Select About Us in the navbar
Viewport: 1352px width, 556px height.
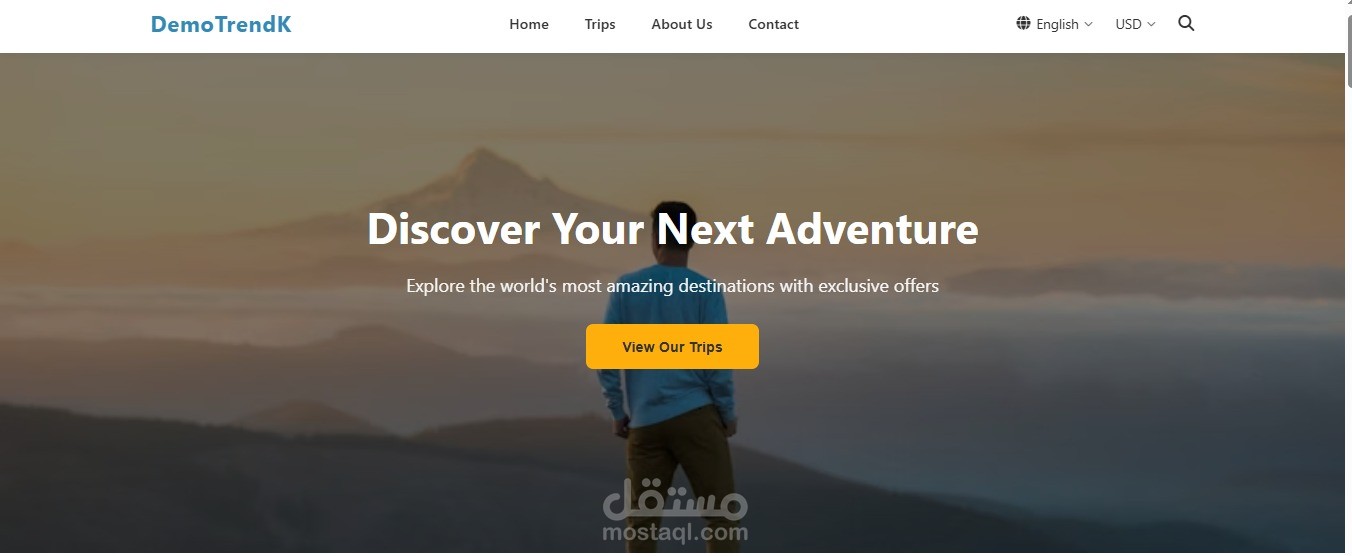(x=682, y=24)
